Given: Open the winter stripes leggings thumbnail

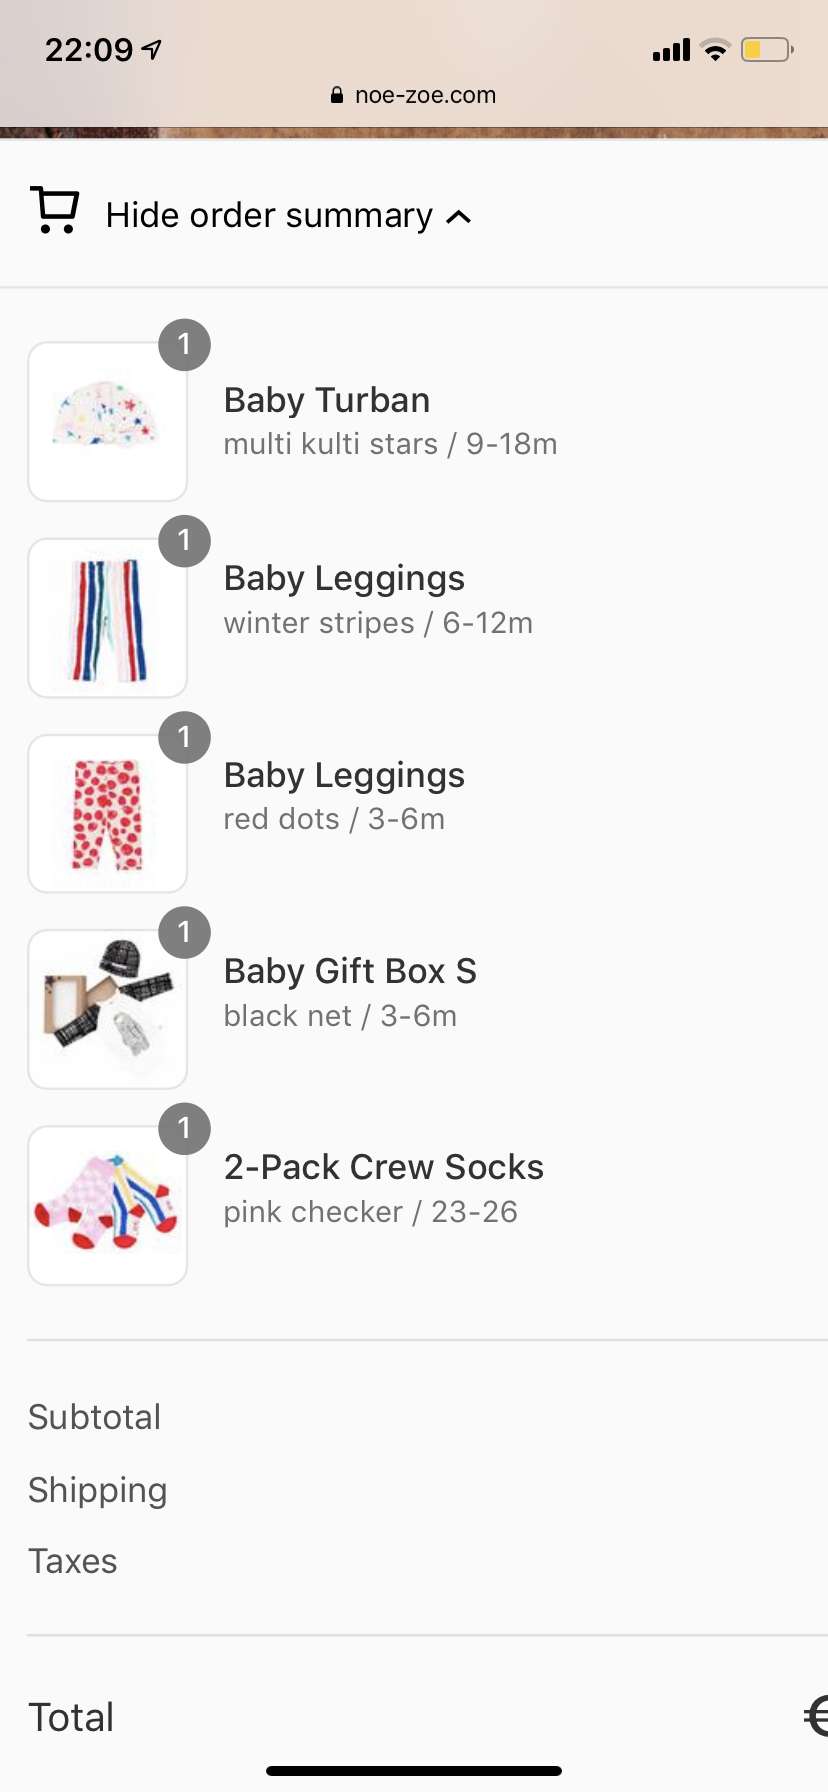Looking at the screenshot, I should coord(107,618).
